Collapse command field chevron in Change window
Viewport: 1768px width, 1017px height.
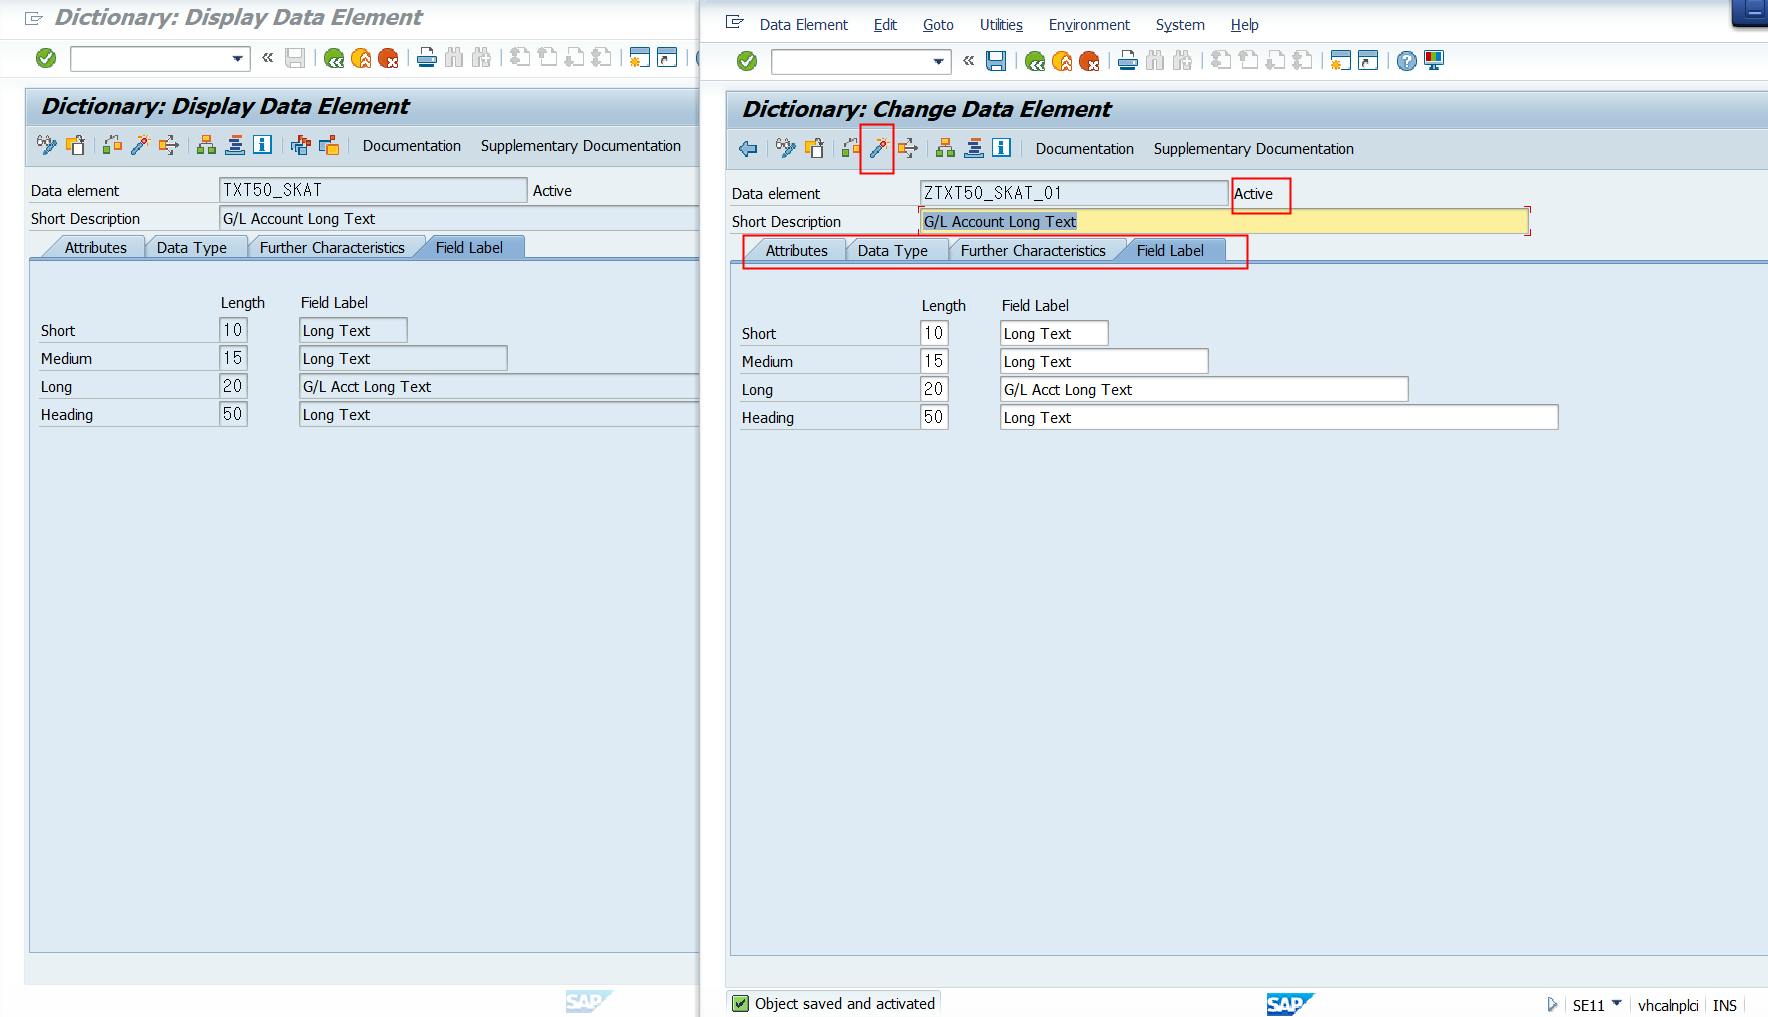click(968, 61)
